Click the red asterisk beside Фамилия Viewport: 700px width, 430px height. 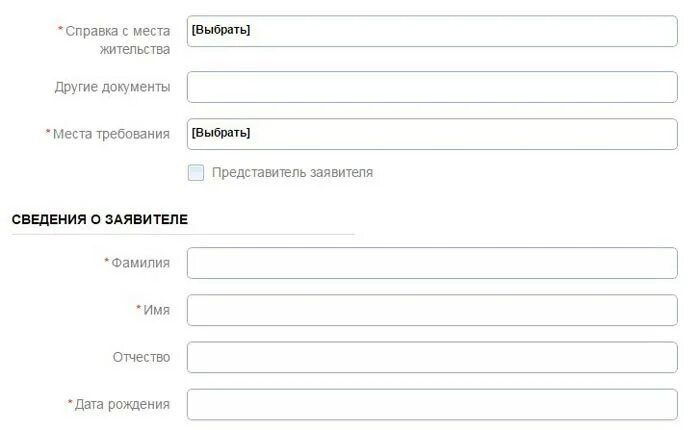[x=107, y=262]
